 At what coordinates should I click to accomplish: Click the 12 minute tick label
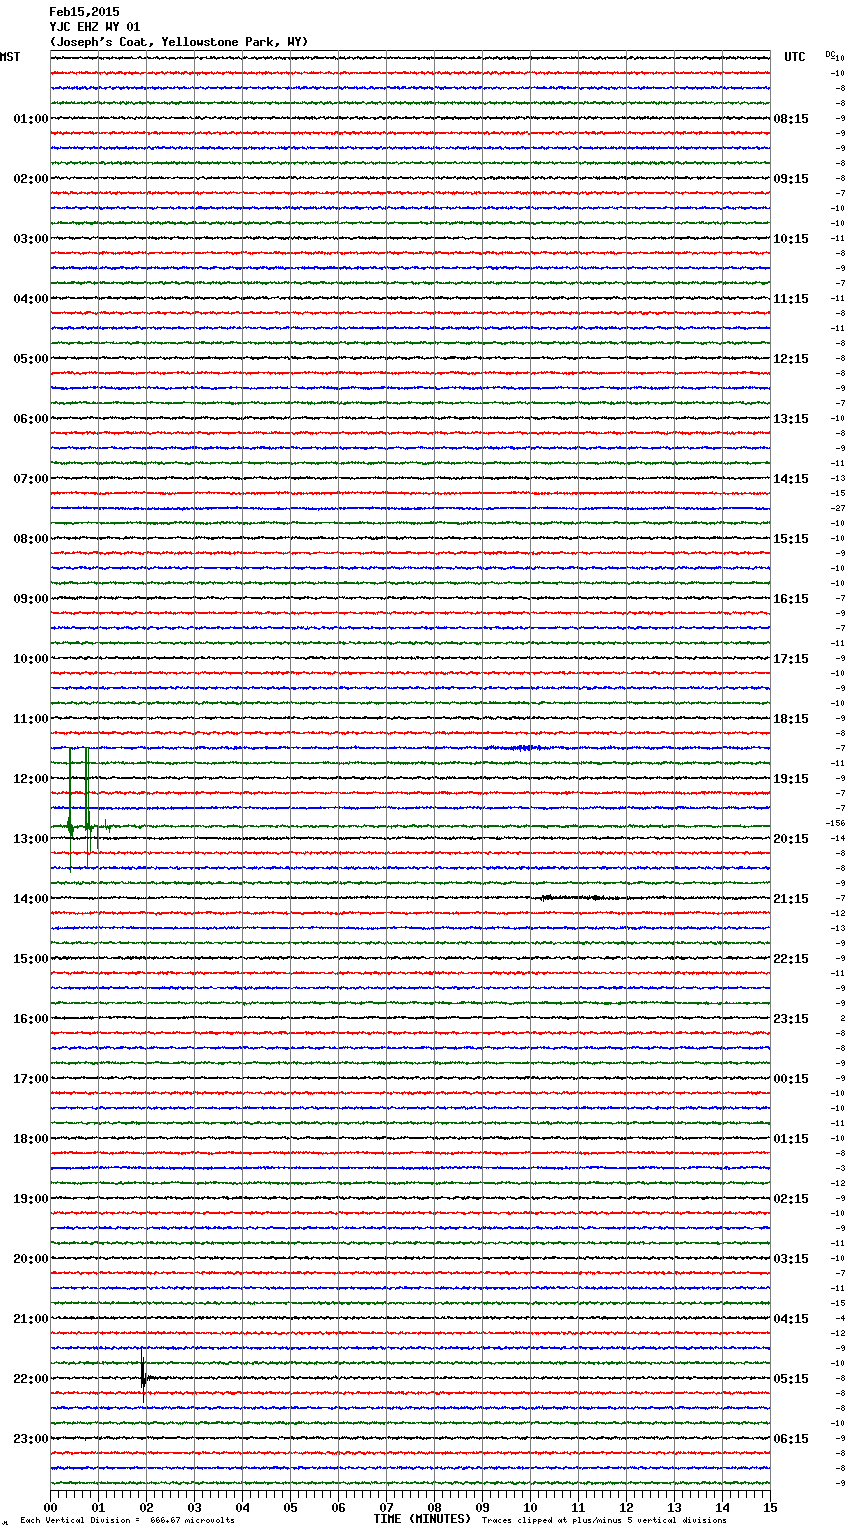click(x=626, y=1507)
